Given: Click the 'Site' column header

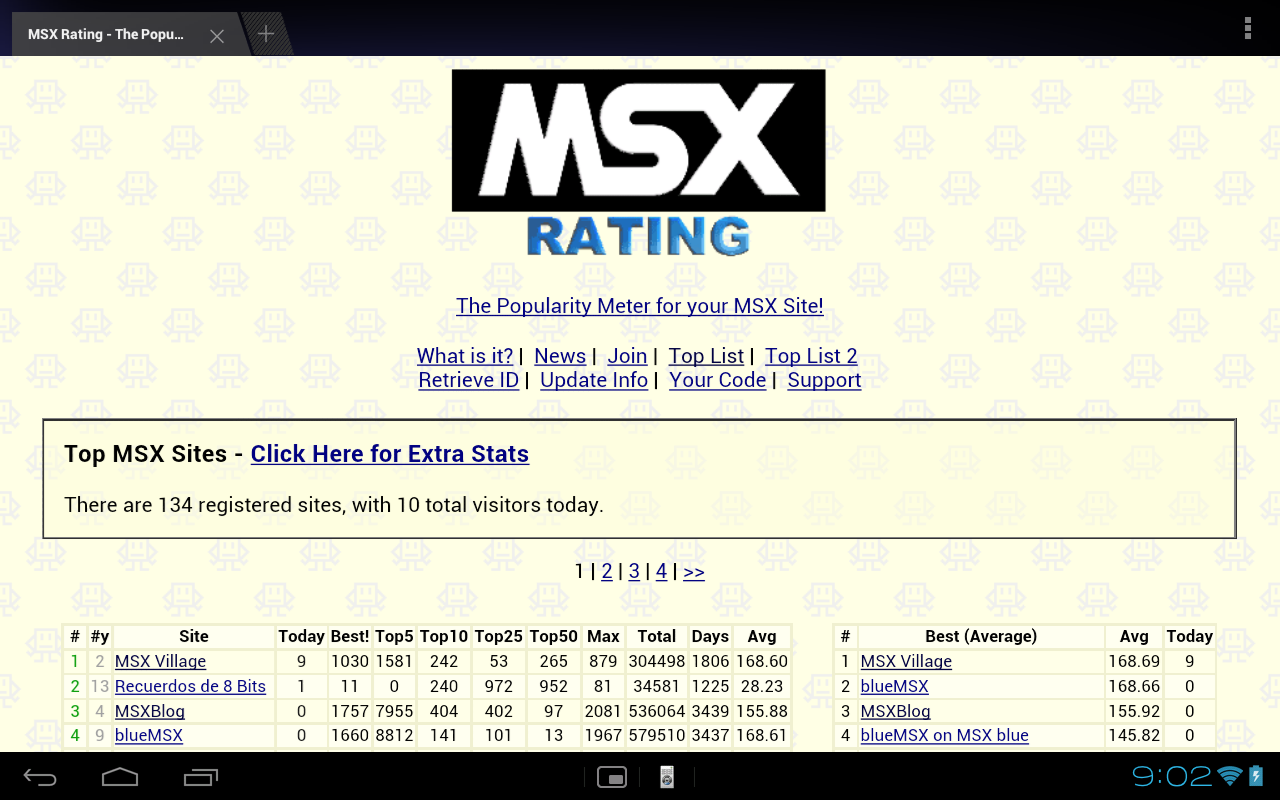Looking at the screenshot, I should [194, 636].
